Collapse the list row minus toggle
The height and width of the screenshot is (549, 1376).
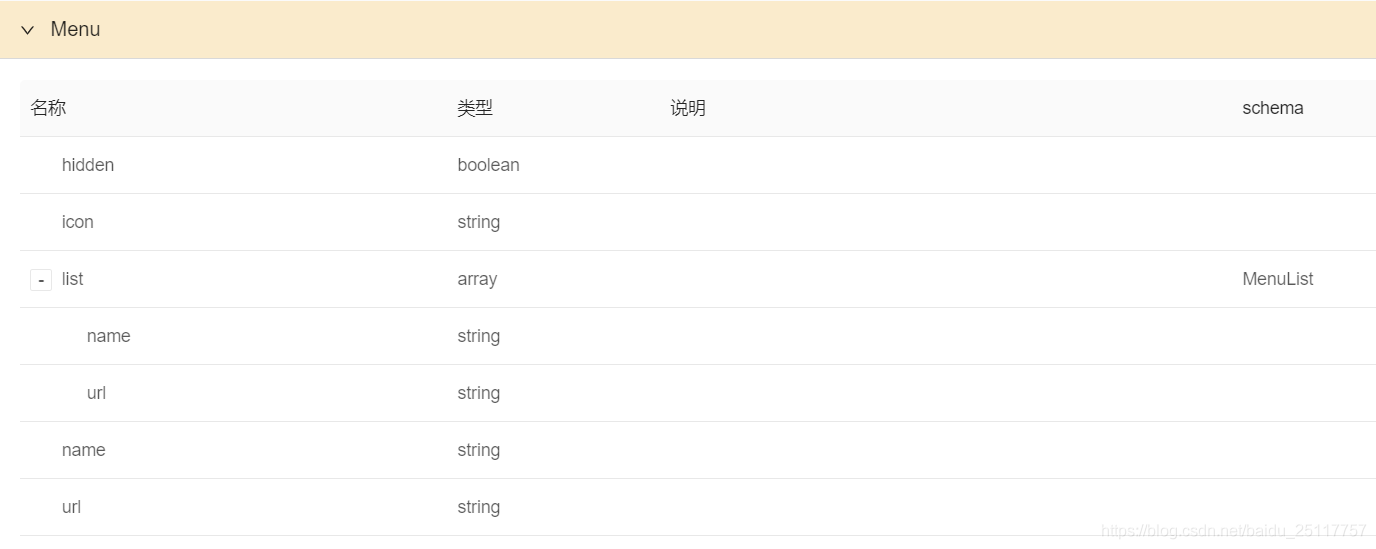click(x=41, y=280)
